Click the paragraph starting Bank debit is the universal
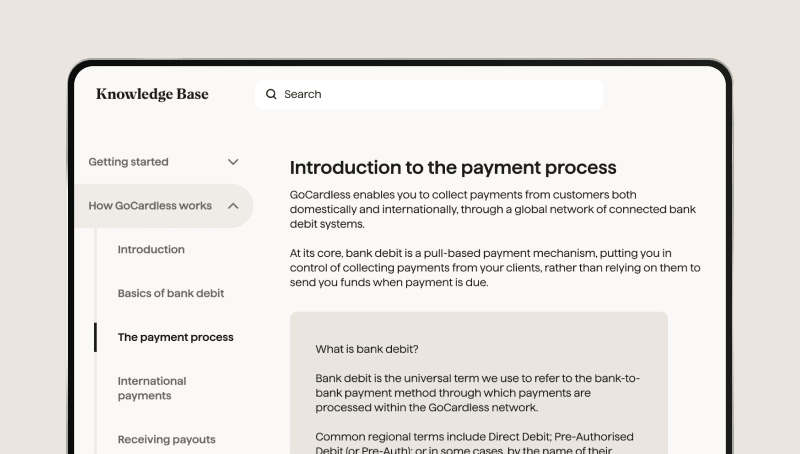800x454 pixels. (x=478, y=393)
